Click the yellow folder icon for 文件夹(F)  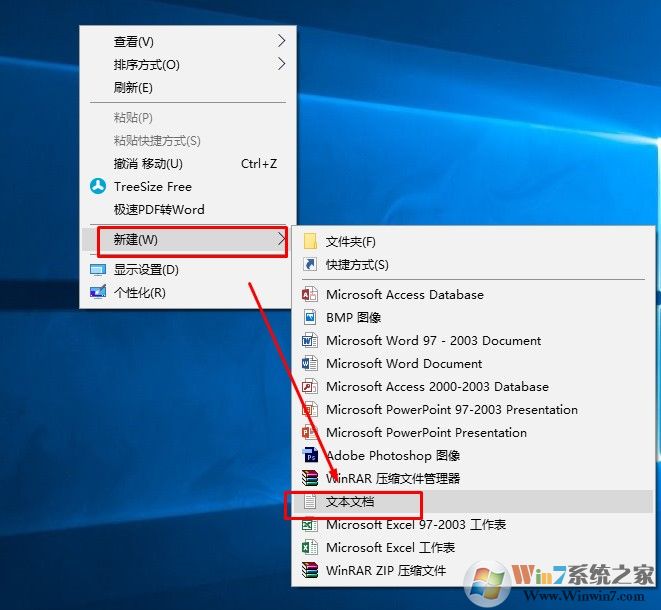coord(310,242)
